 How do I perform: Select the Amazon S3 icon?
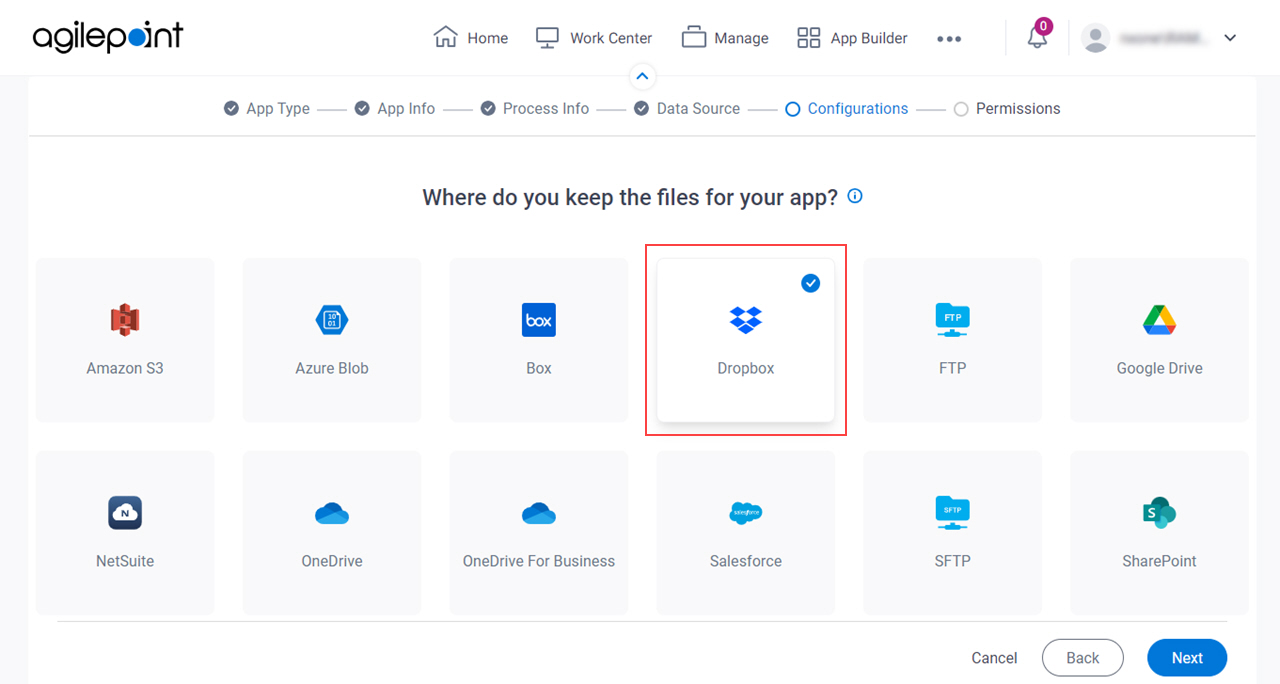point(125,320)
